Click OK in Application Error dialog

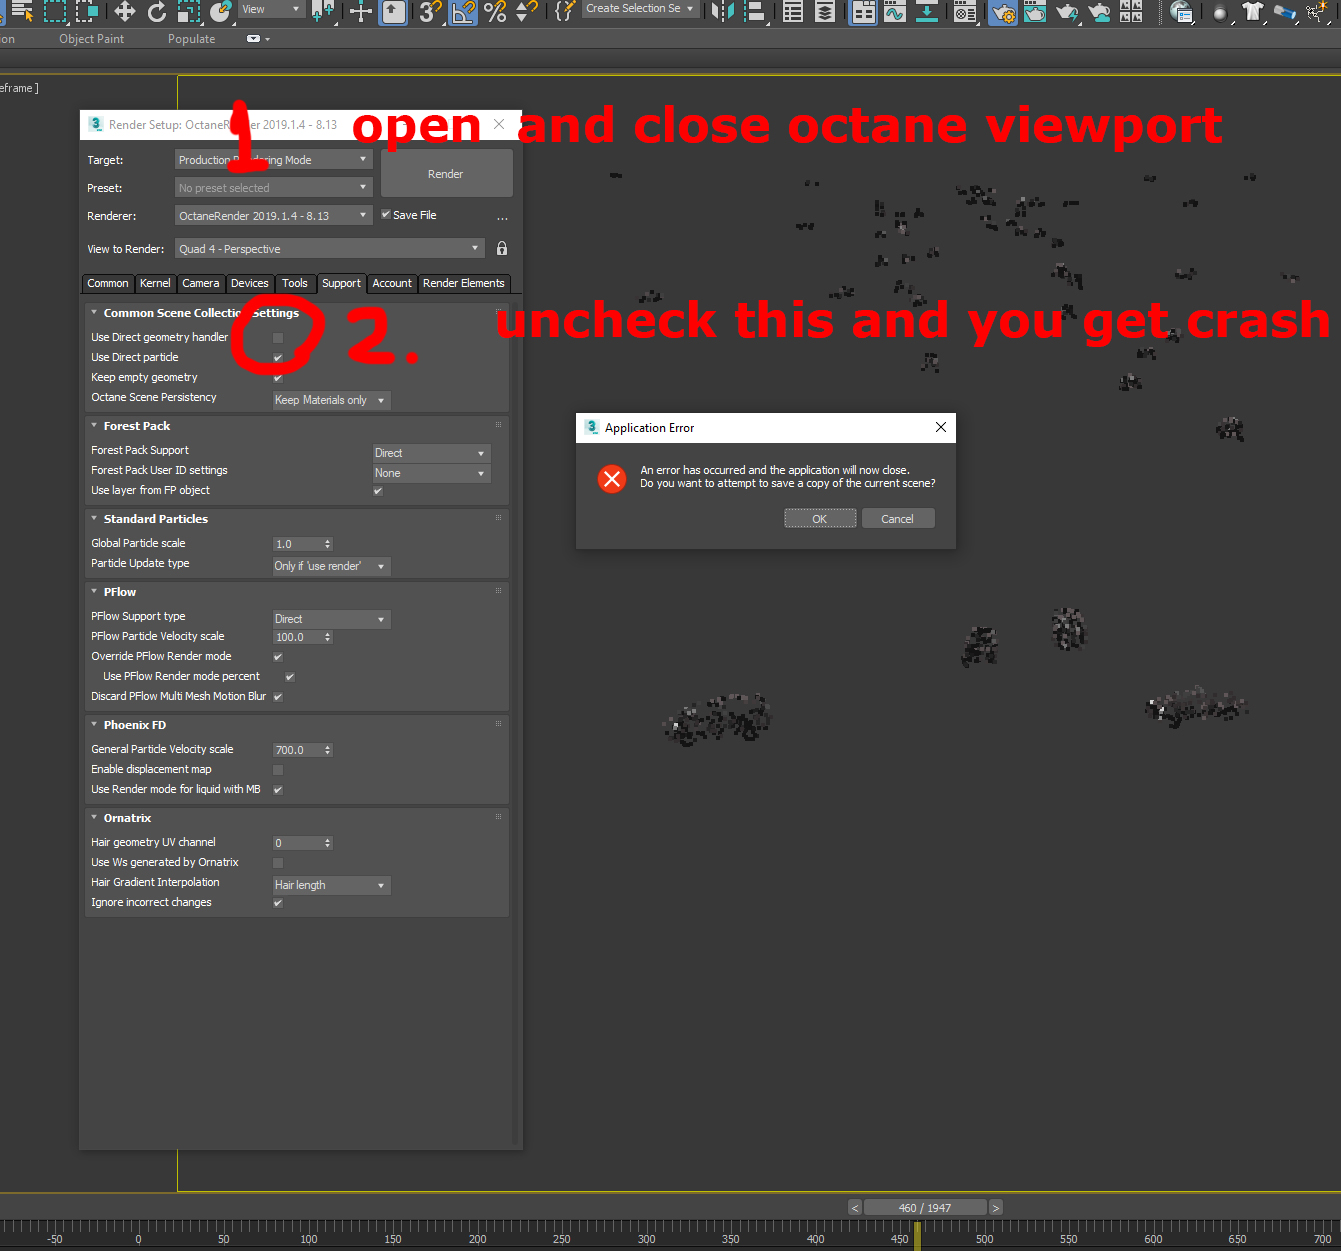(820, 518)
